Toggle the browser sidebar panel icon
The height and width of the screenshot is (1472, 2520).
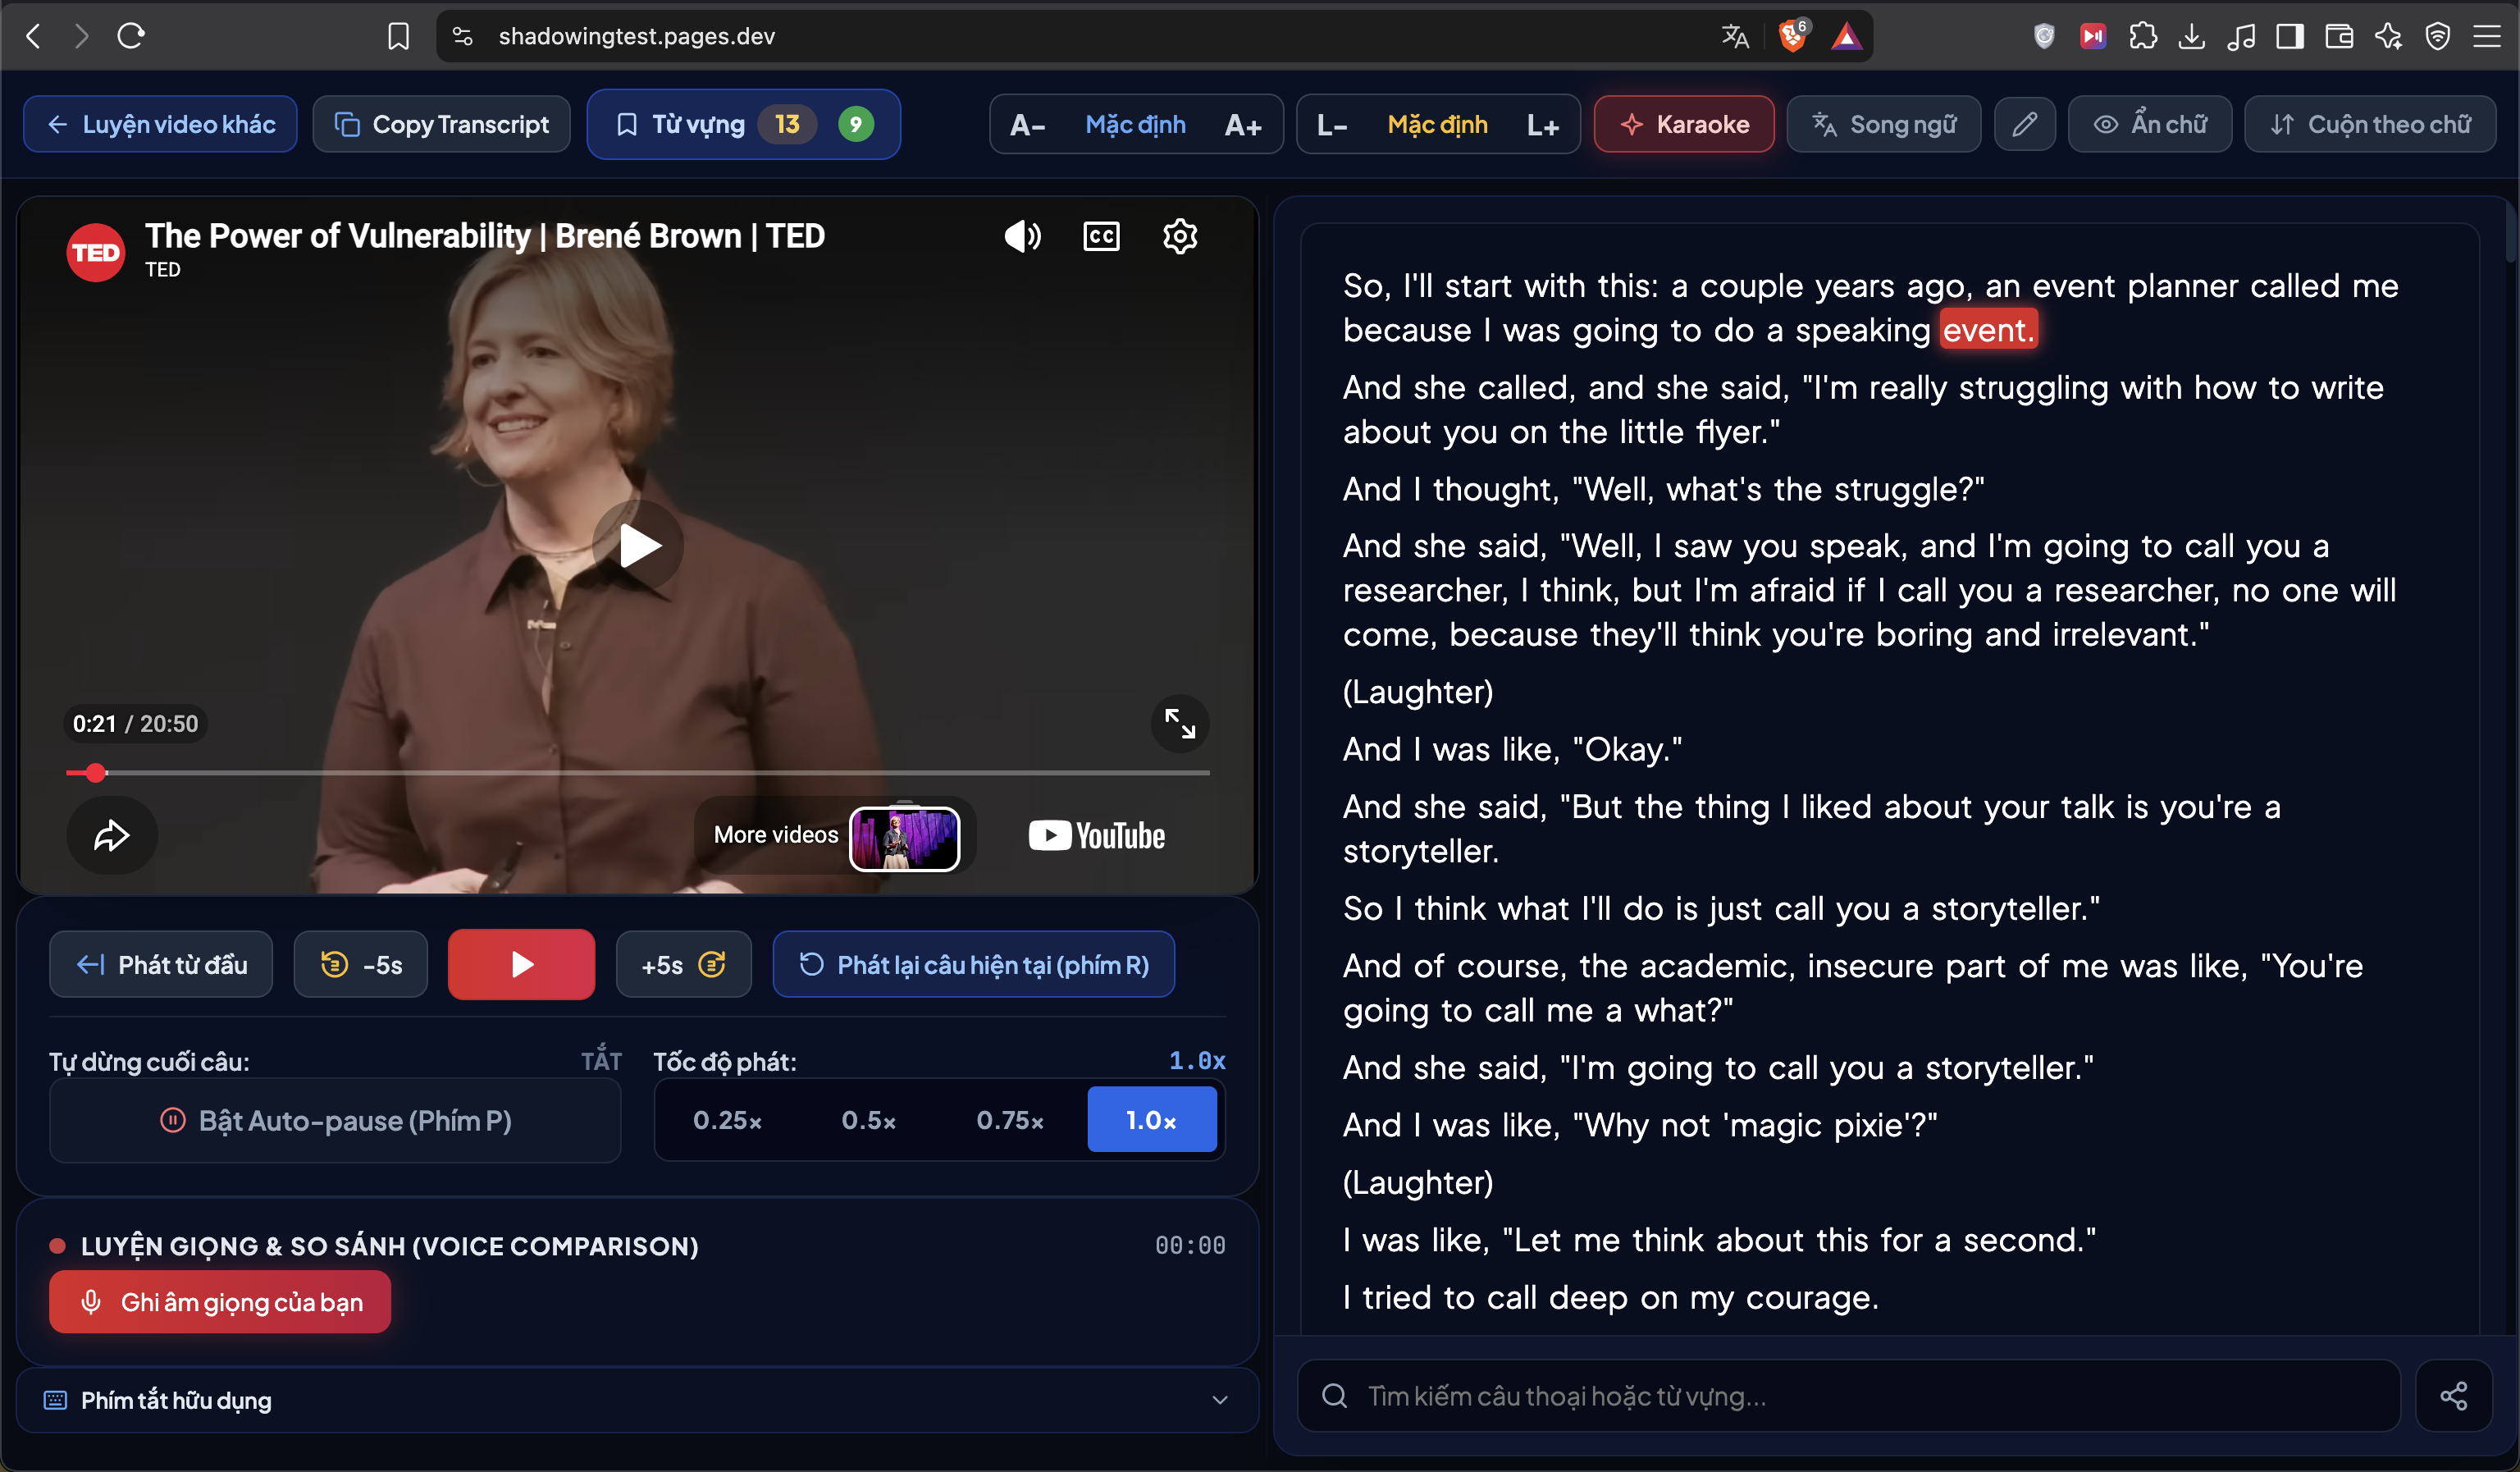(x=2290, y=36)
